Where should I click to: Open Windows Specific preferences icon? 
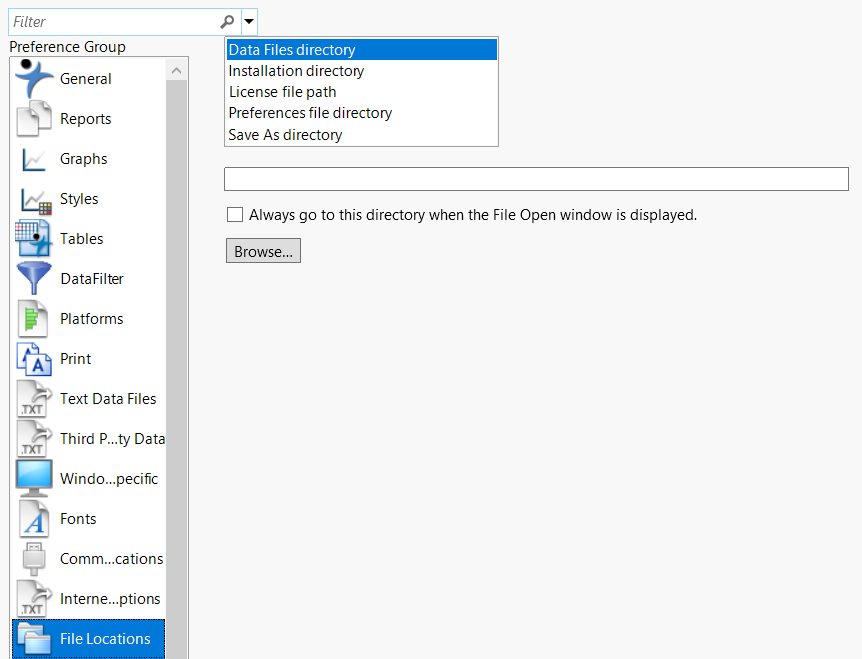34,479
